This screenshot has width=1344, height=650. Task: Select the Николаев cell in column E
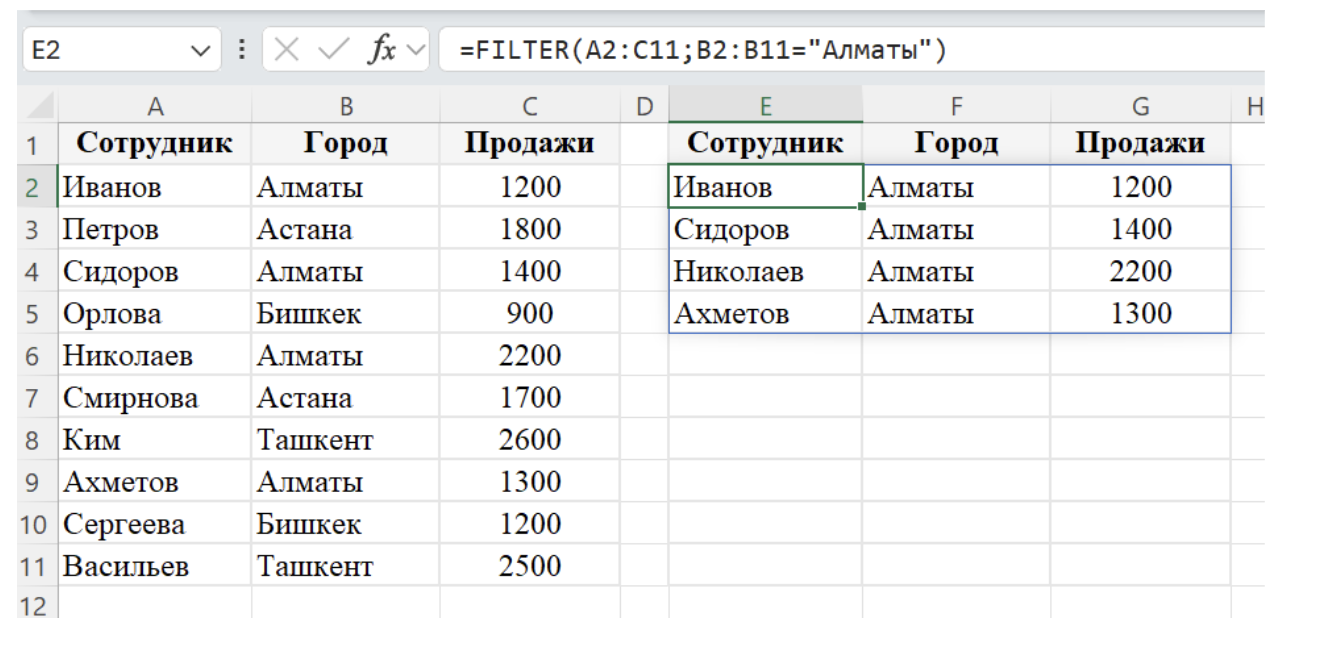click(766, 272)
